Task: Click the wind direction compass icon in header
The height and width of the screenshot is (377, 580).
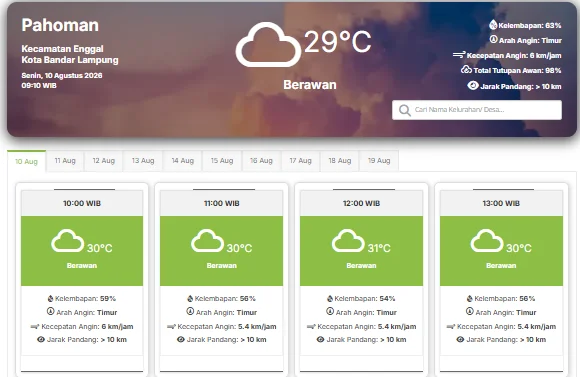Action: [493, 39]
